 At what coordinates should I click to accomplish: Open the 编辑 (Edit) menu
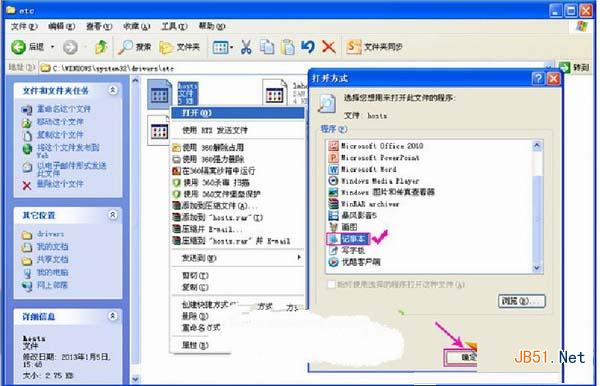(61, 26)
